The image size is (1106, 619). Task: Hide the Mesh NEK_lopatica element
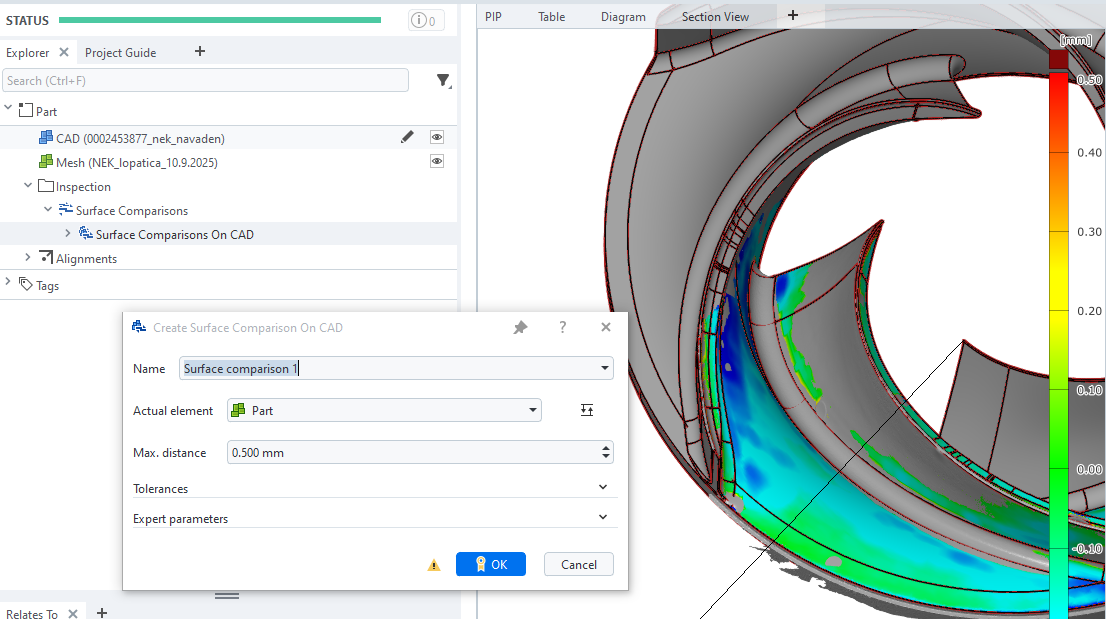click(437, 161)
